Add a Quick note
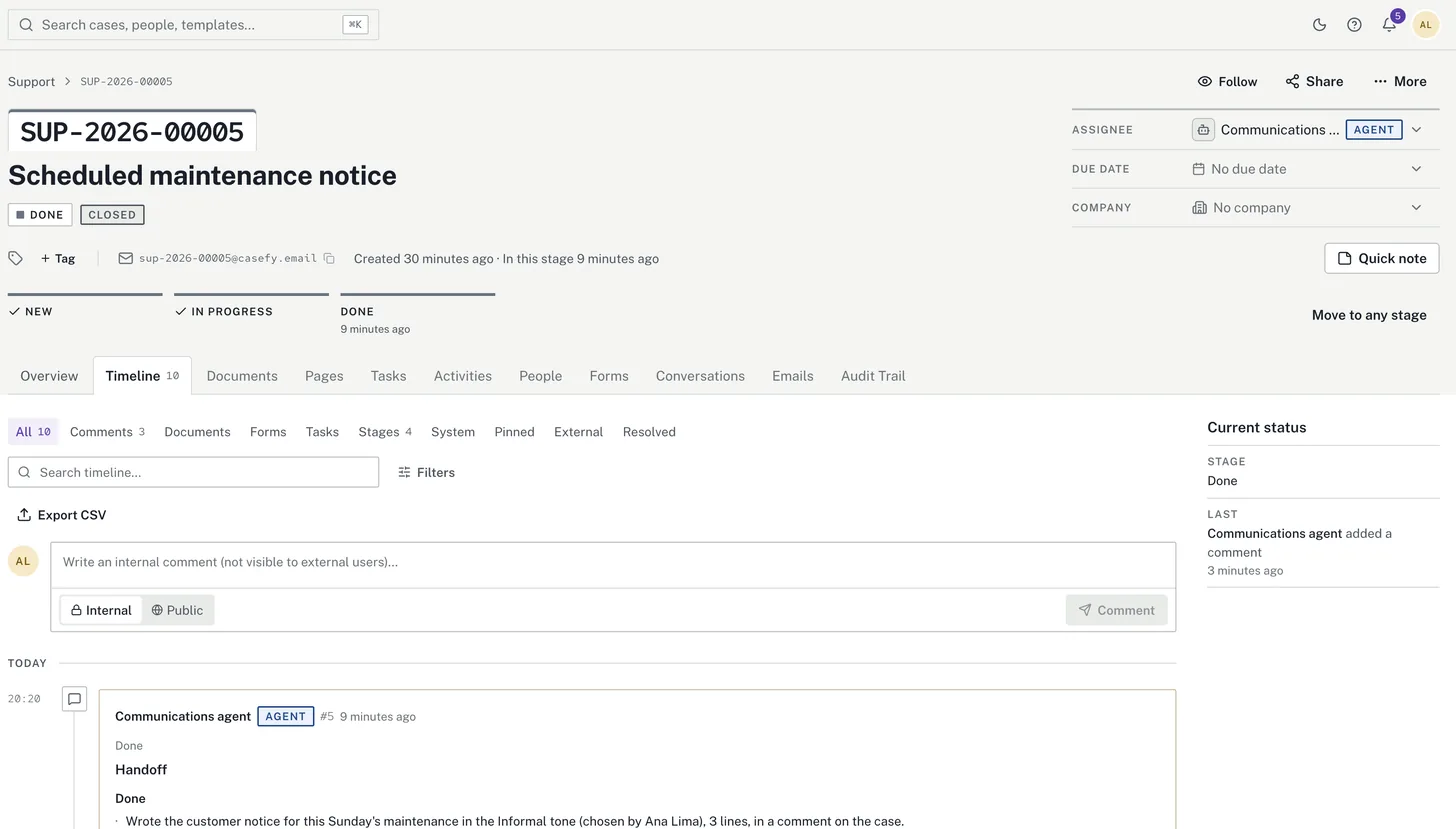The image size is (1456, 829). point(1381,258)
